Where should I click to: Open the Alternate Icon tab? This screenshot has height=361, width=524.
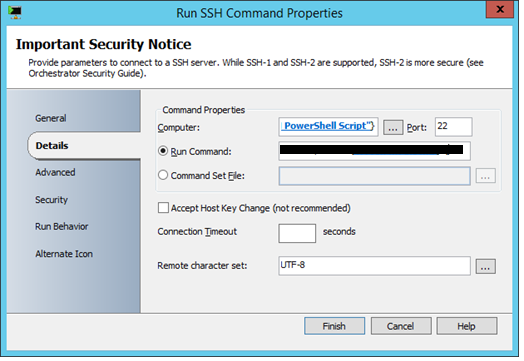click(64, 254)
